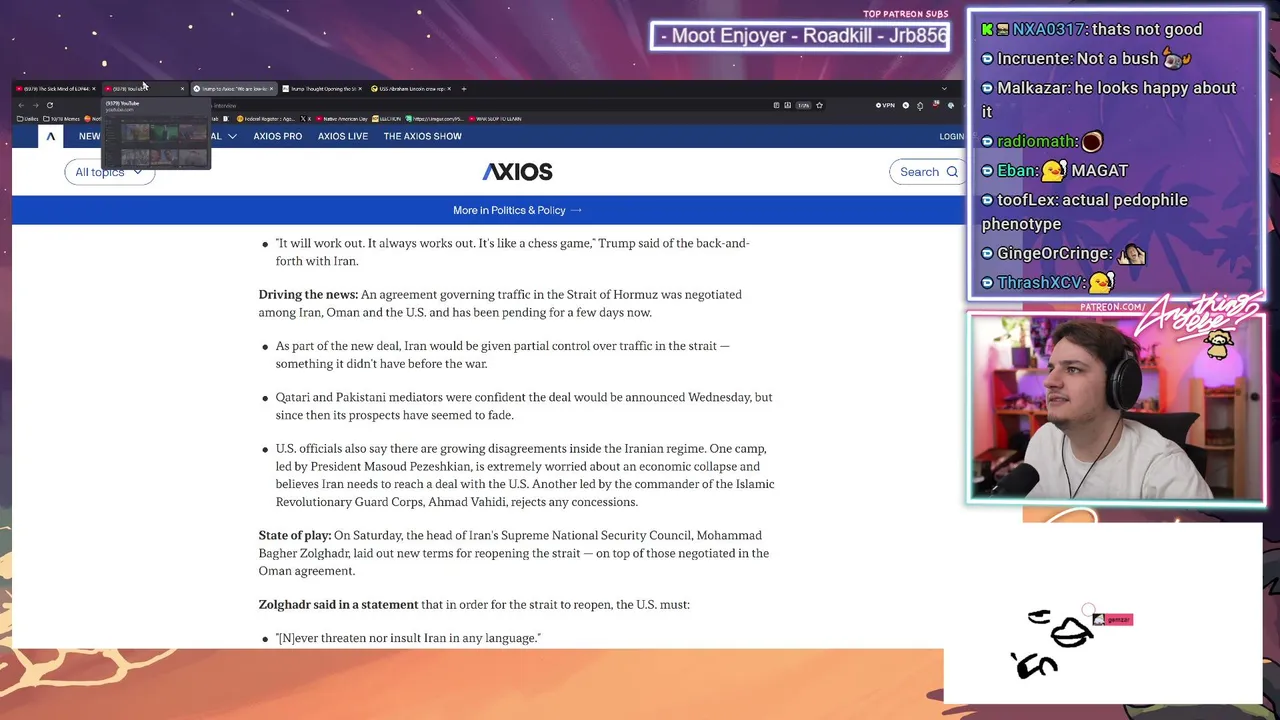Viewport: 1280px width, 720px height.
Task: Click the extensions puzzle icon in toolbar
Action: tap(920, 105)
